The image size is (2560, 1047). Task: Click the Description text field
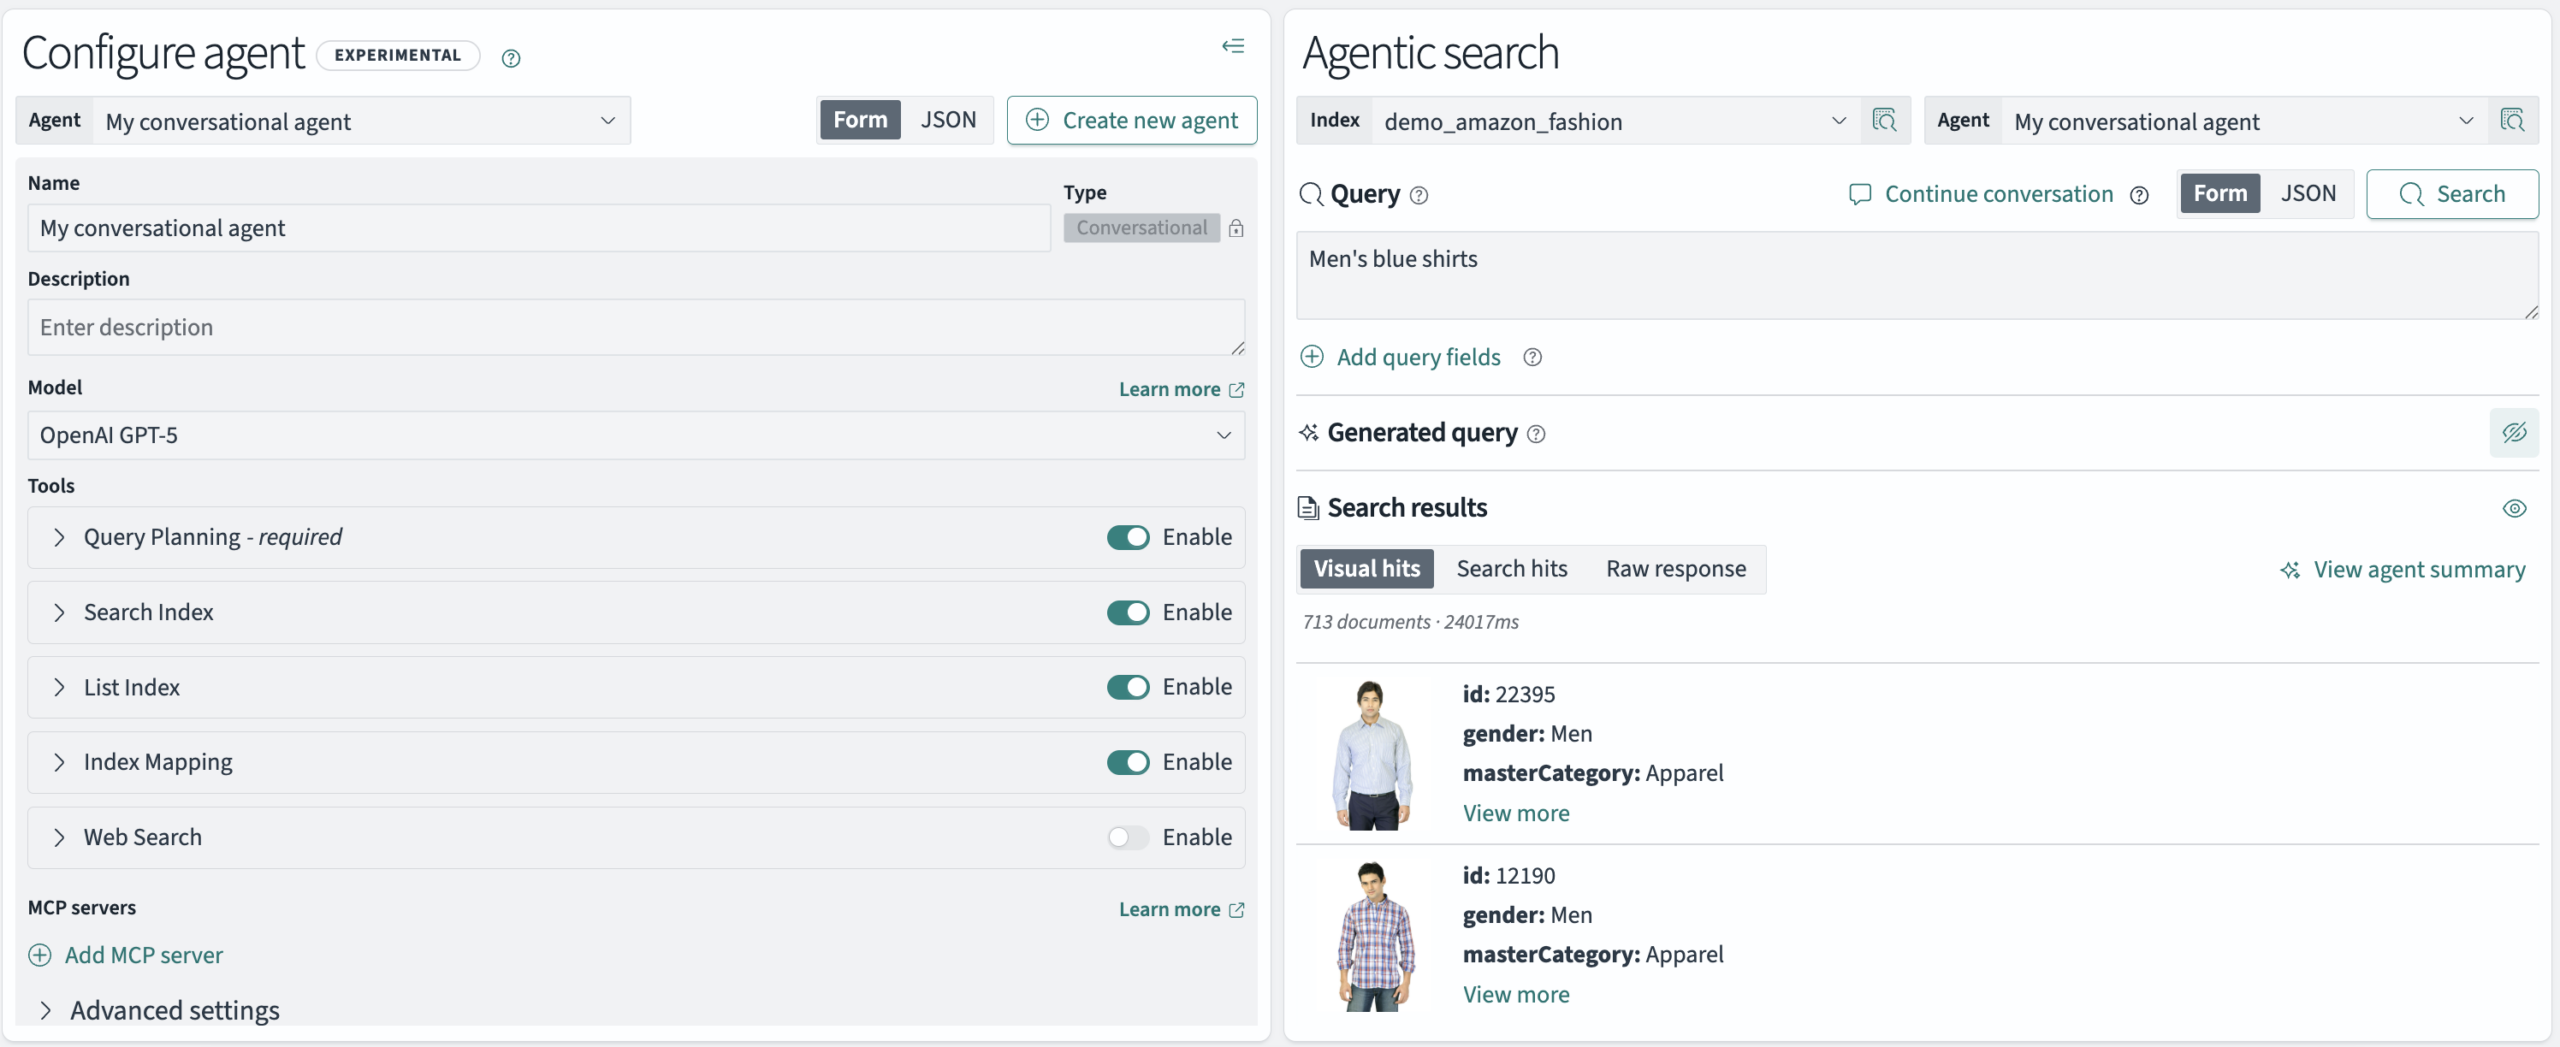(x=635, y=328)
